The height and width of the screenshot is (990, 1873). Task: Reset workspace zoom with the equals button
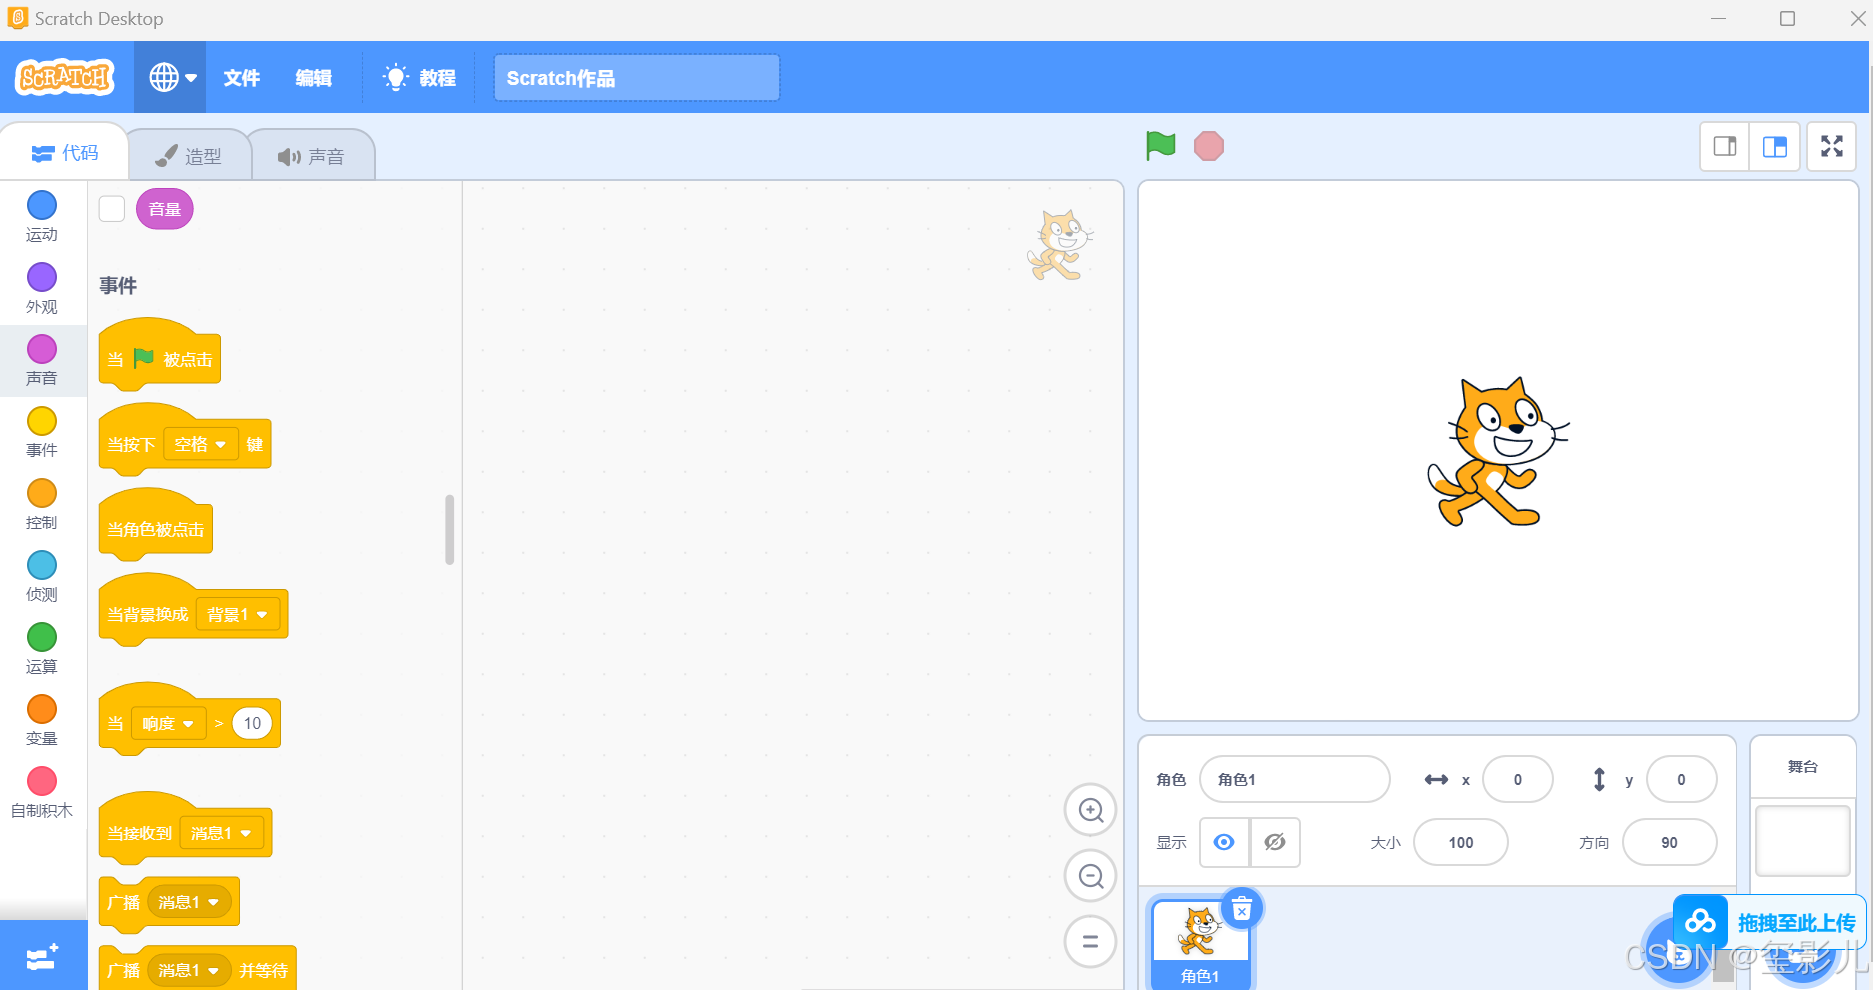(1090, 942)
